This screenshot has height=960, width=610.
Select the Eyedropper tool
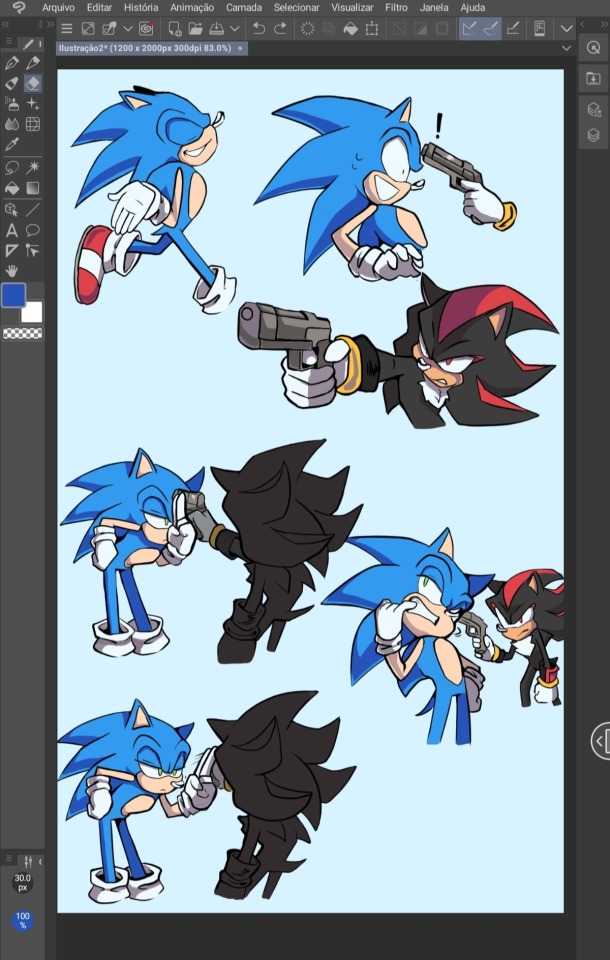[12, 144]
